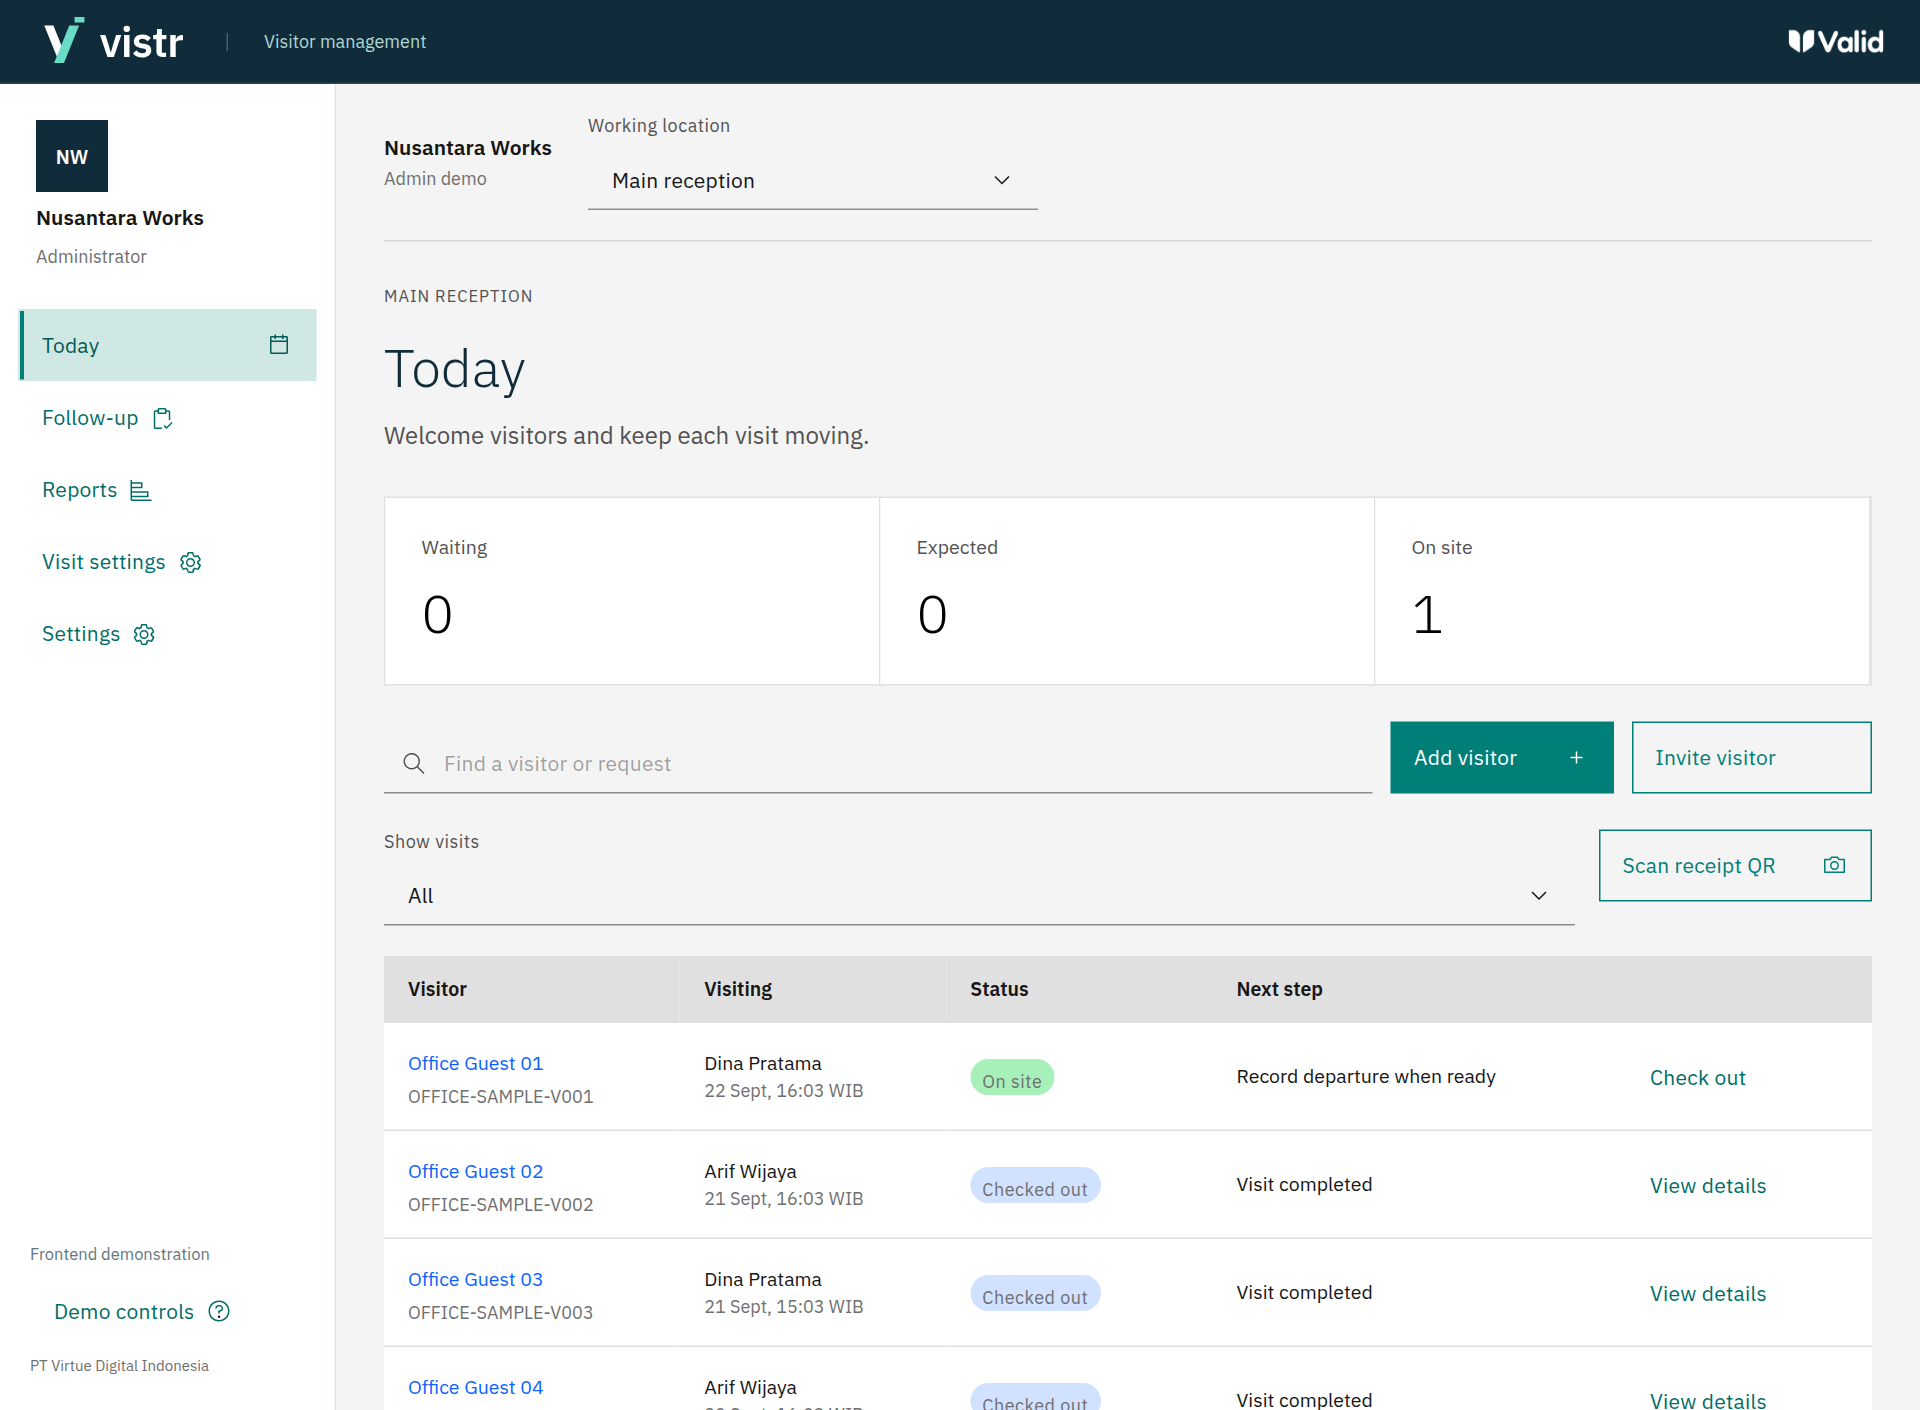This screenshot has width=1920, height=1410.
Task: Click the plus icon on Add visitor
Action: point(1576,758)
